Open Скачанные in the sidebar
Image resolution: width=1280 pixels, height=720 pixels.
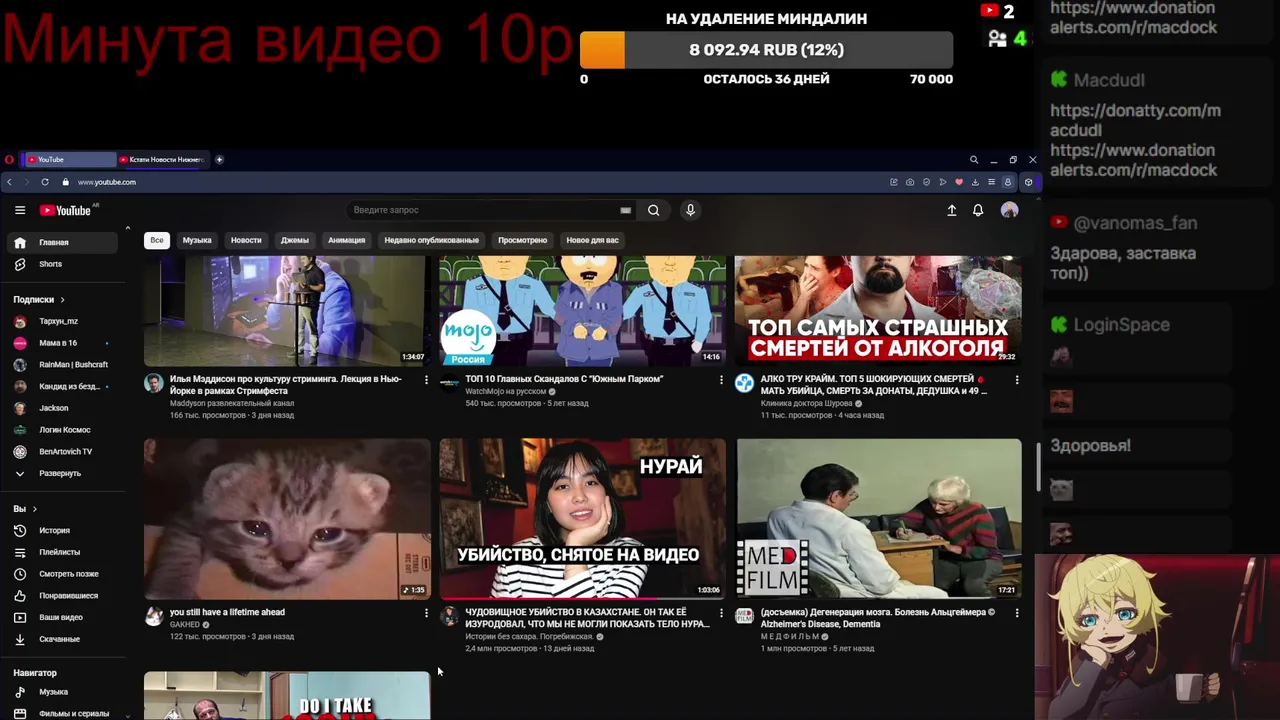pos(62,639)
